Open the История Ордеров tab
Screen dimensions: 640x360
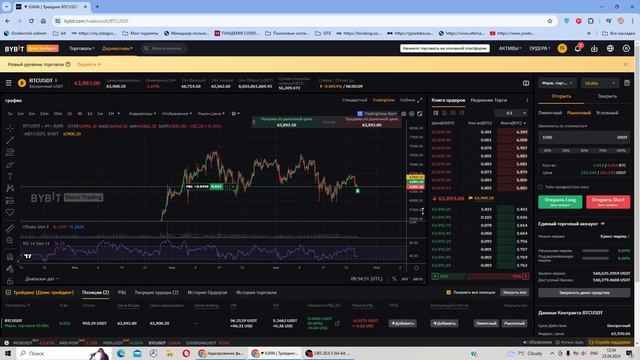207,292
